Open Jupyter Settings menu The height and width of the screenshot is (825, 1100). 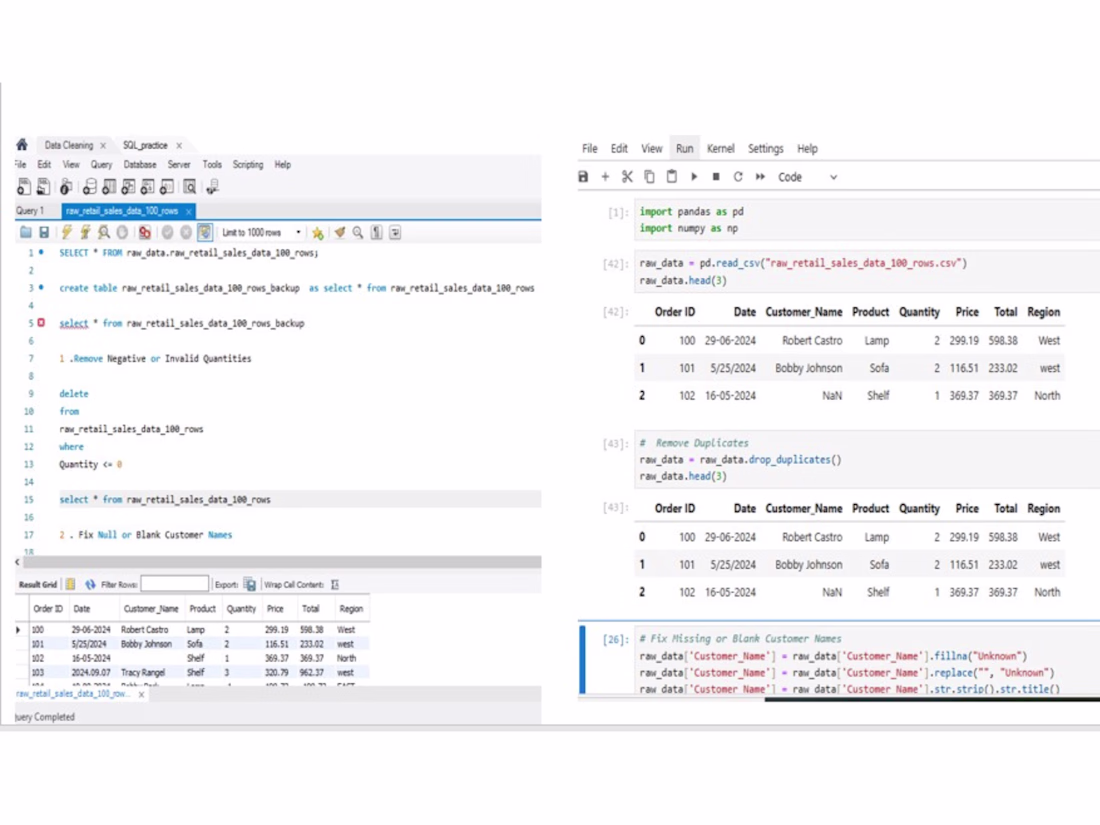(765, 148)
